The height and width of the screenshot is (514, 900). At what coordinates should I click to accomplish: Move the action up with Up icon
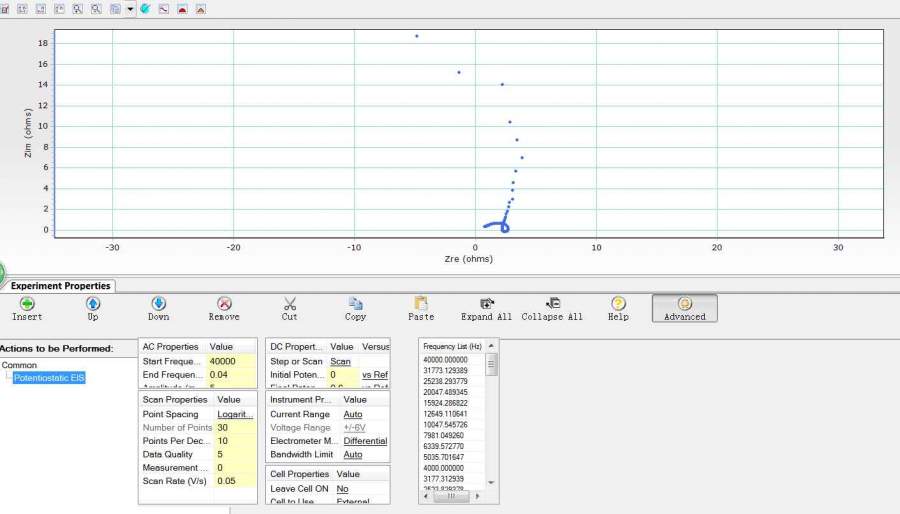tap(93, 304)
